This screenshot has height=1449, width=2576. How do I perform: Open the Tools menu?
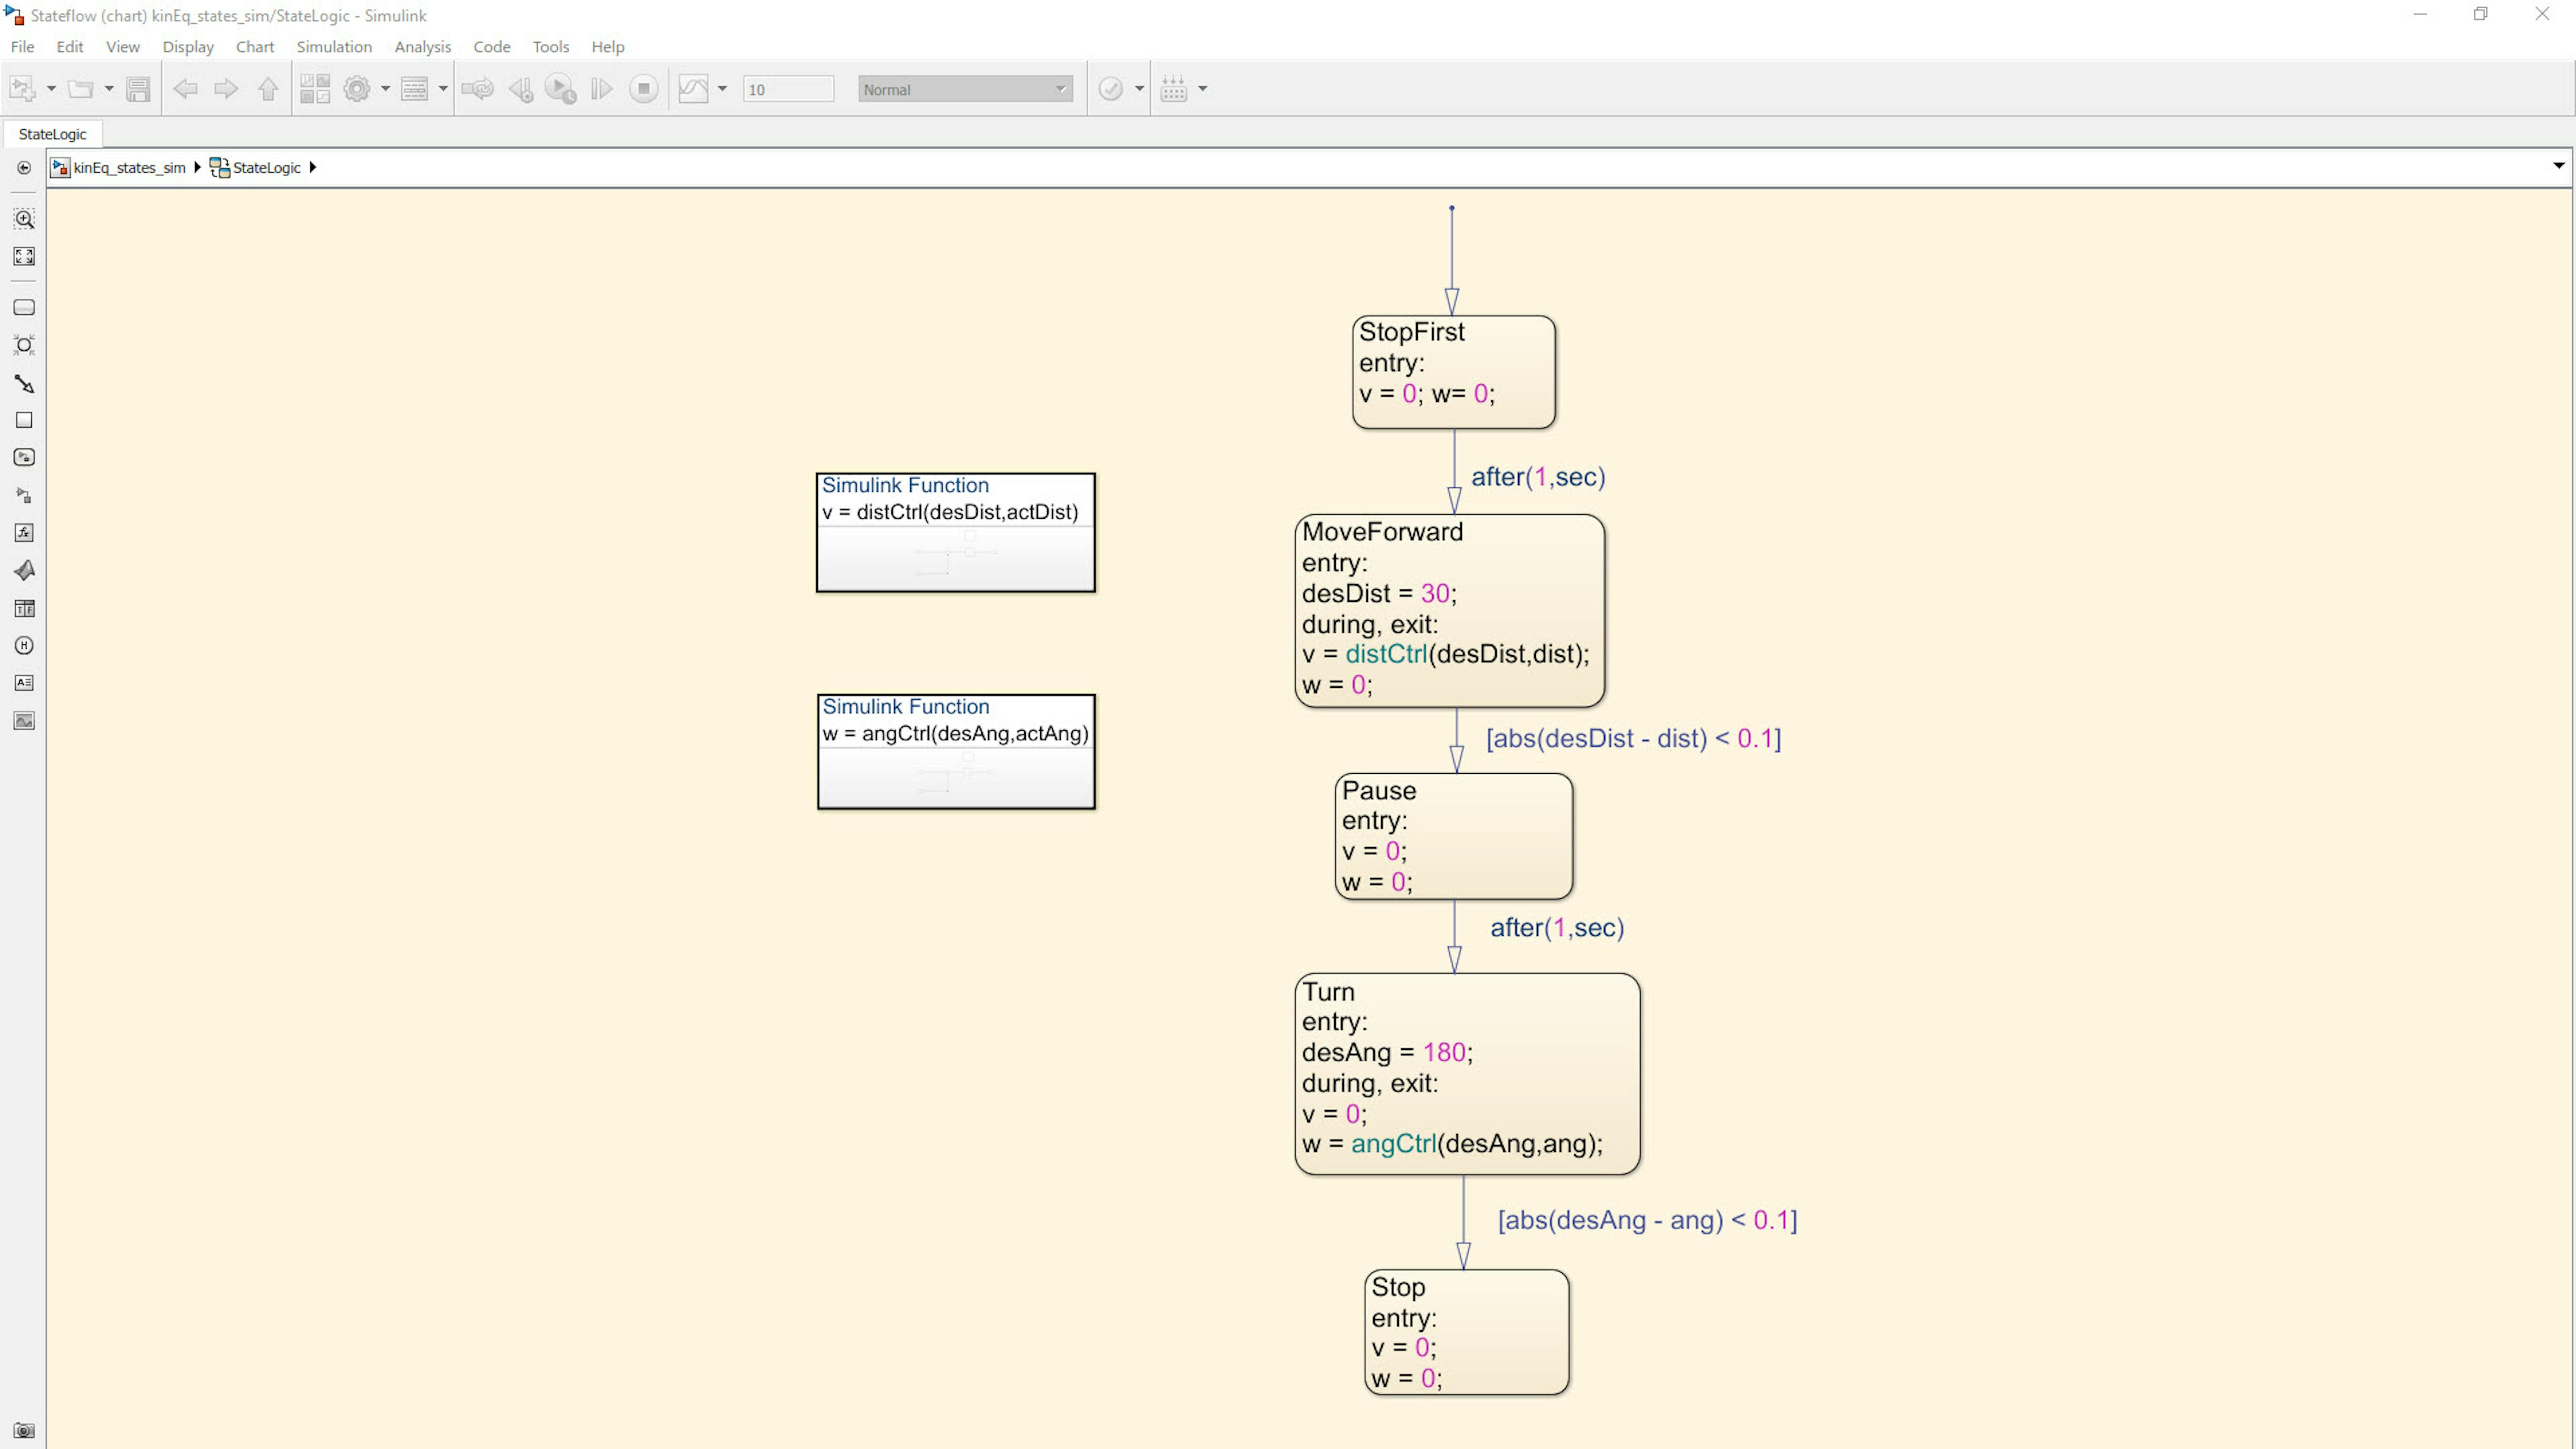(551, 46)
